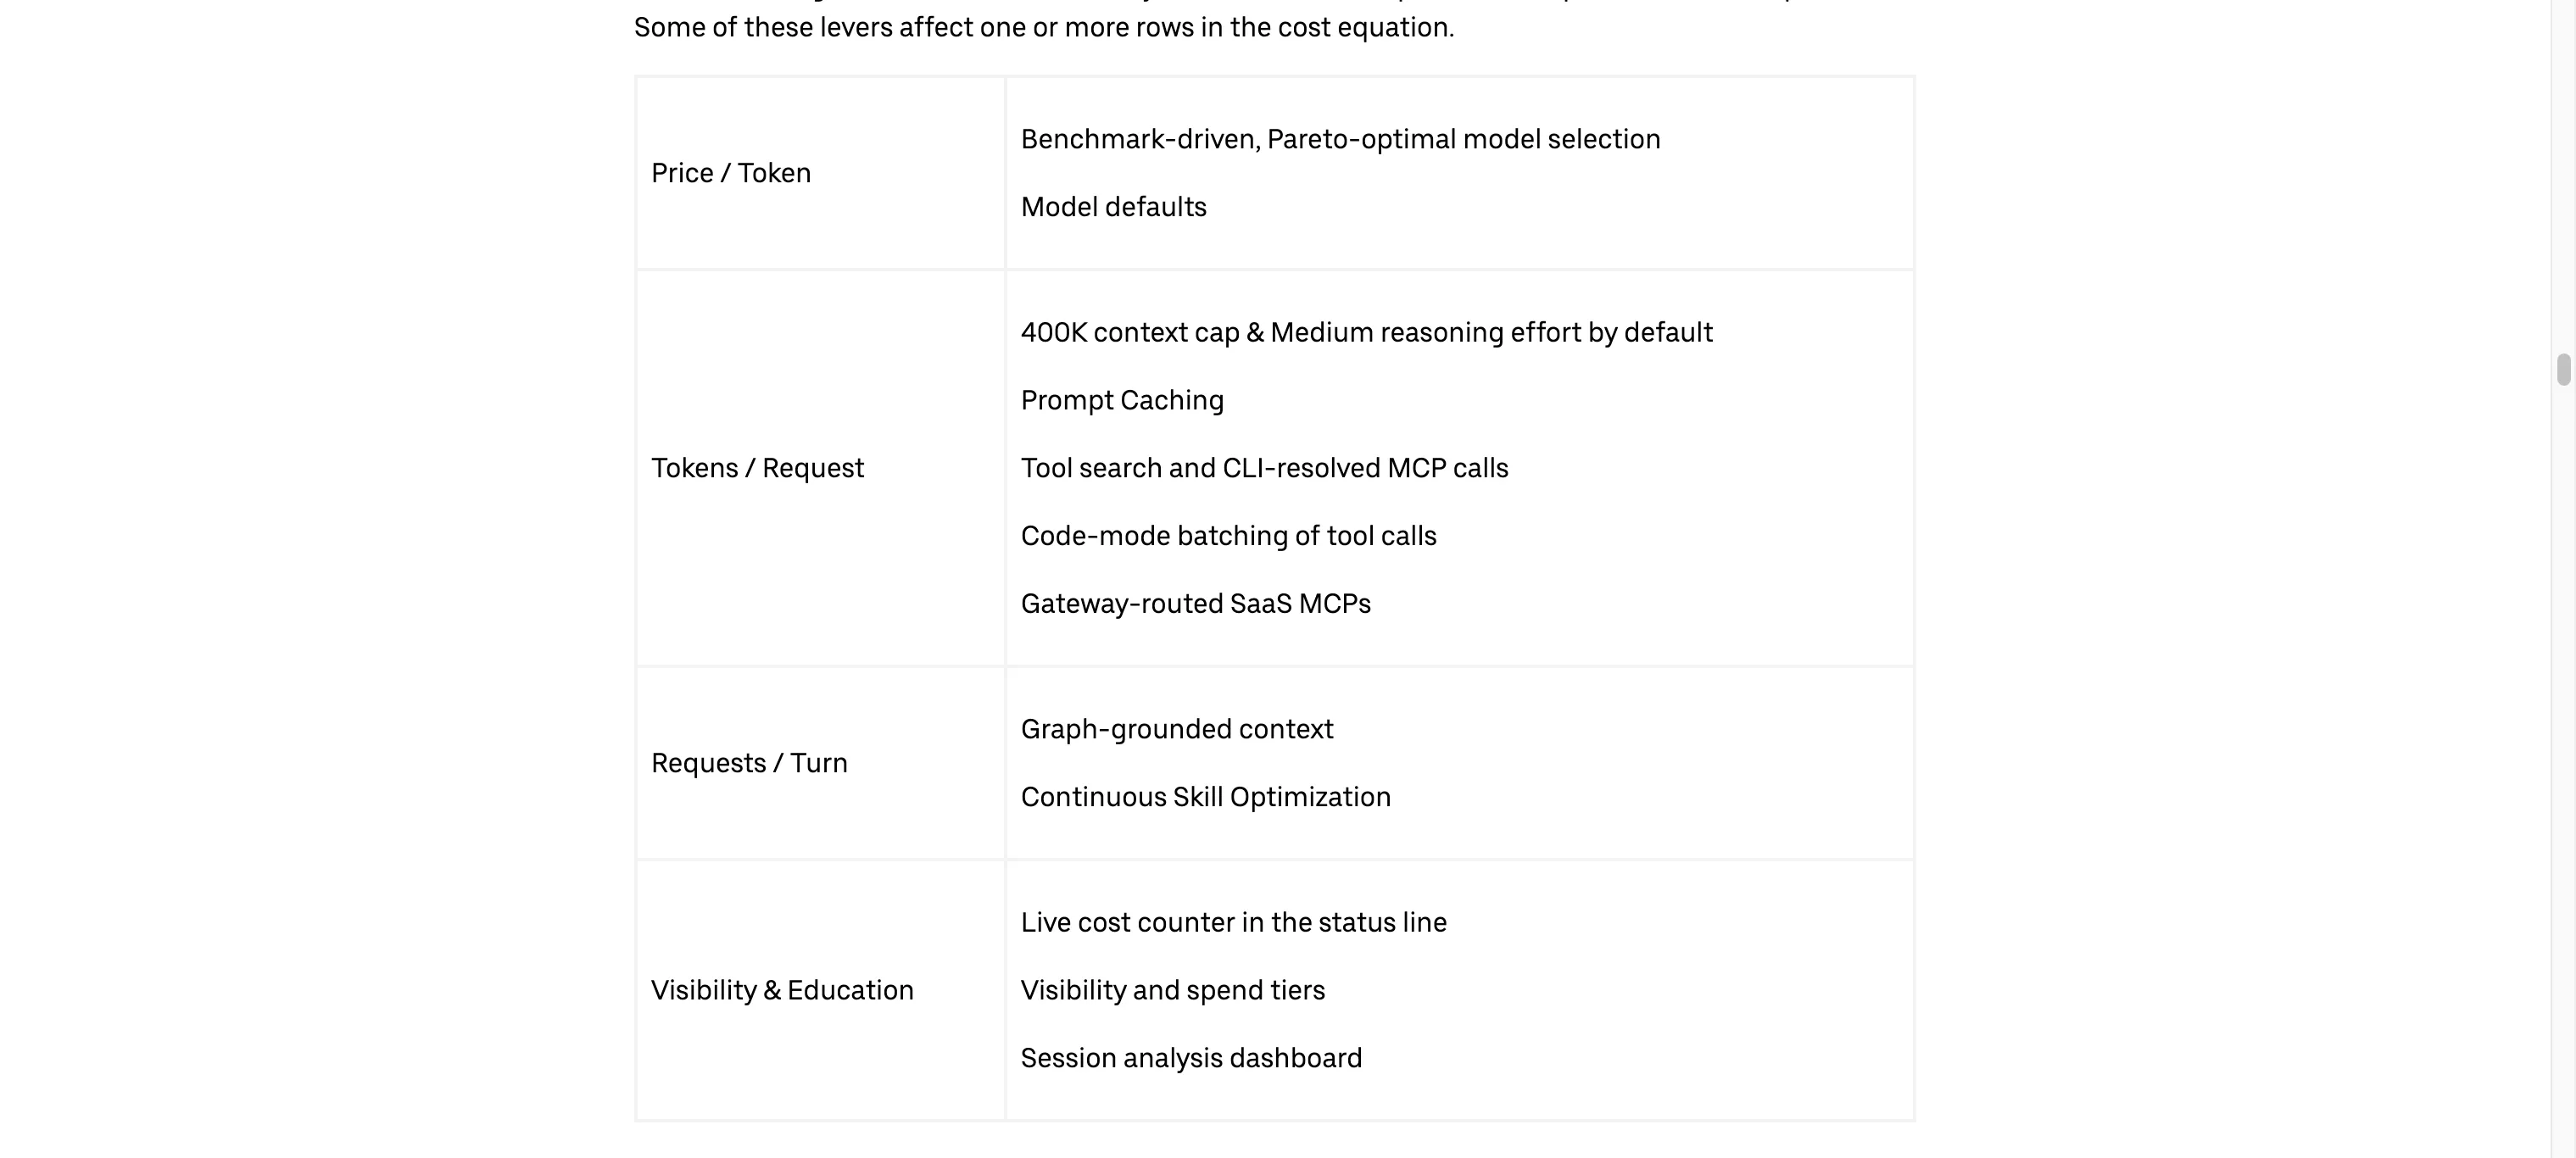
Task: Click "400K context cap & Medium reasoning" line
Action: click(1366, 332)
